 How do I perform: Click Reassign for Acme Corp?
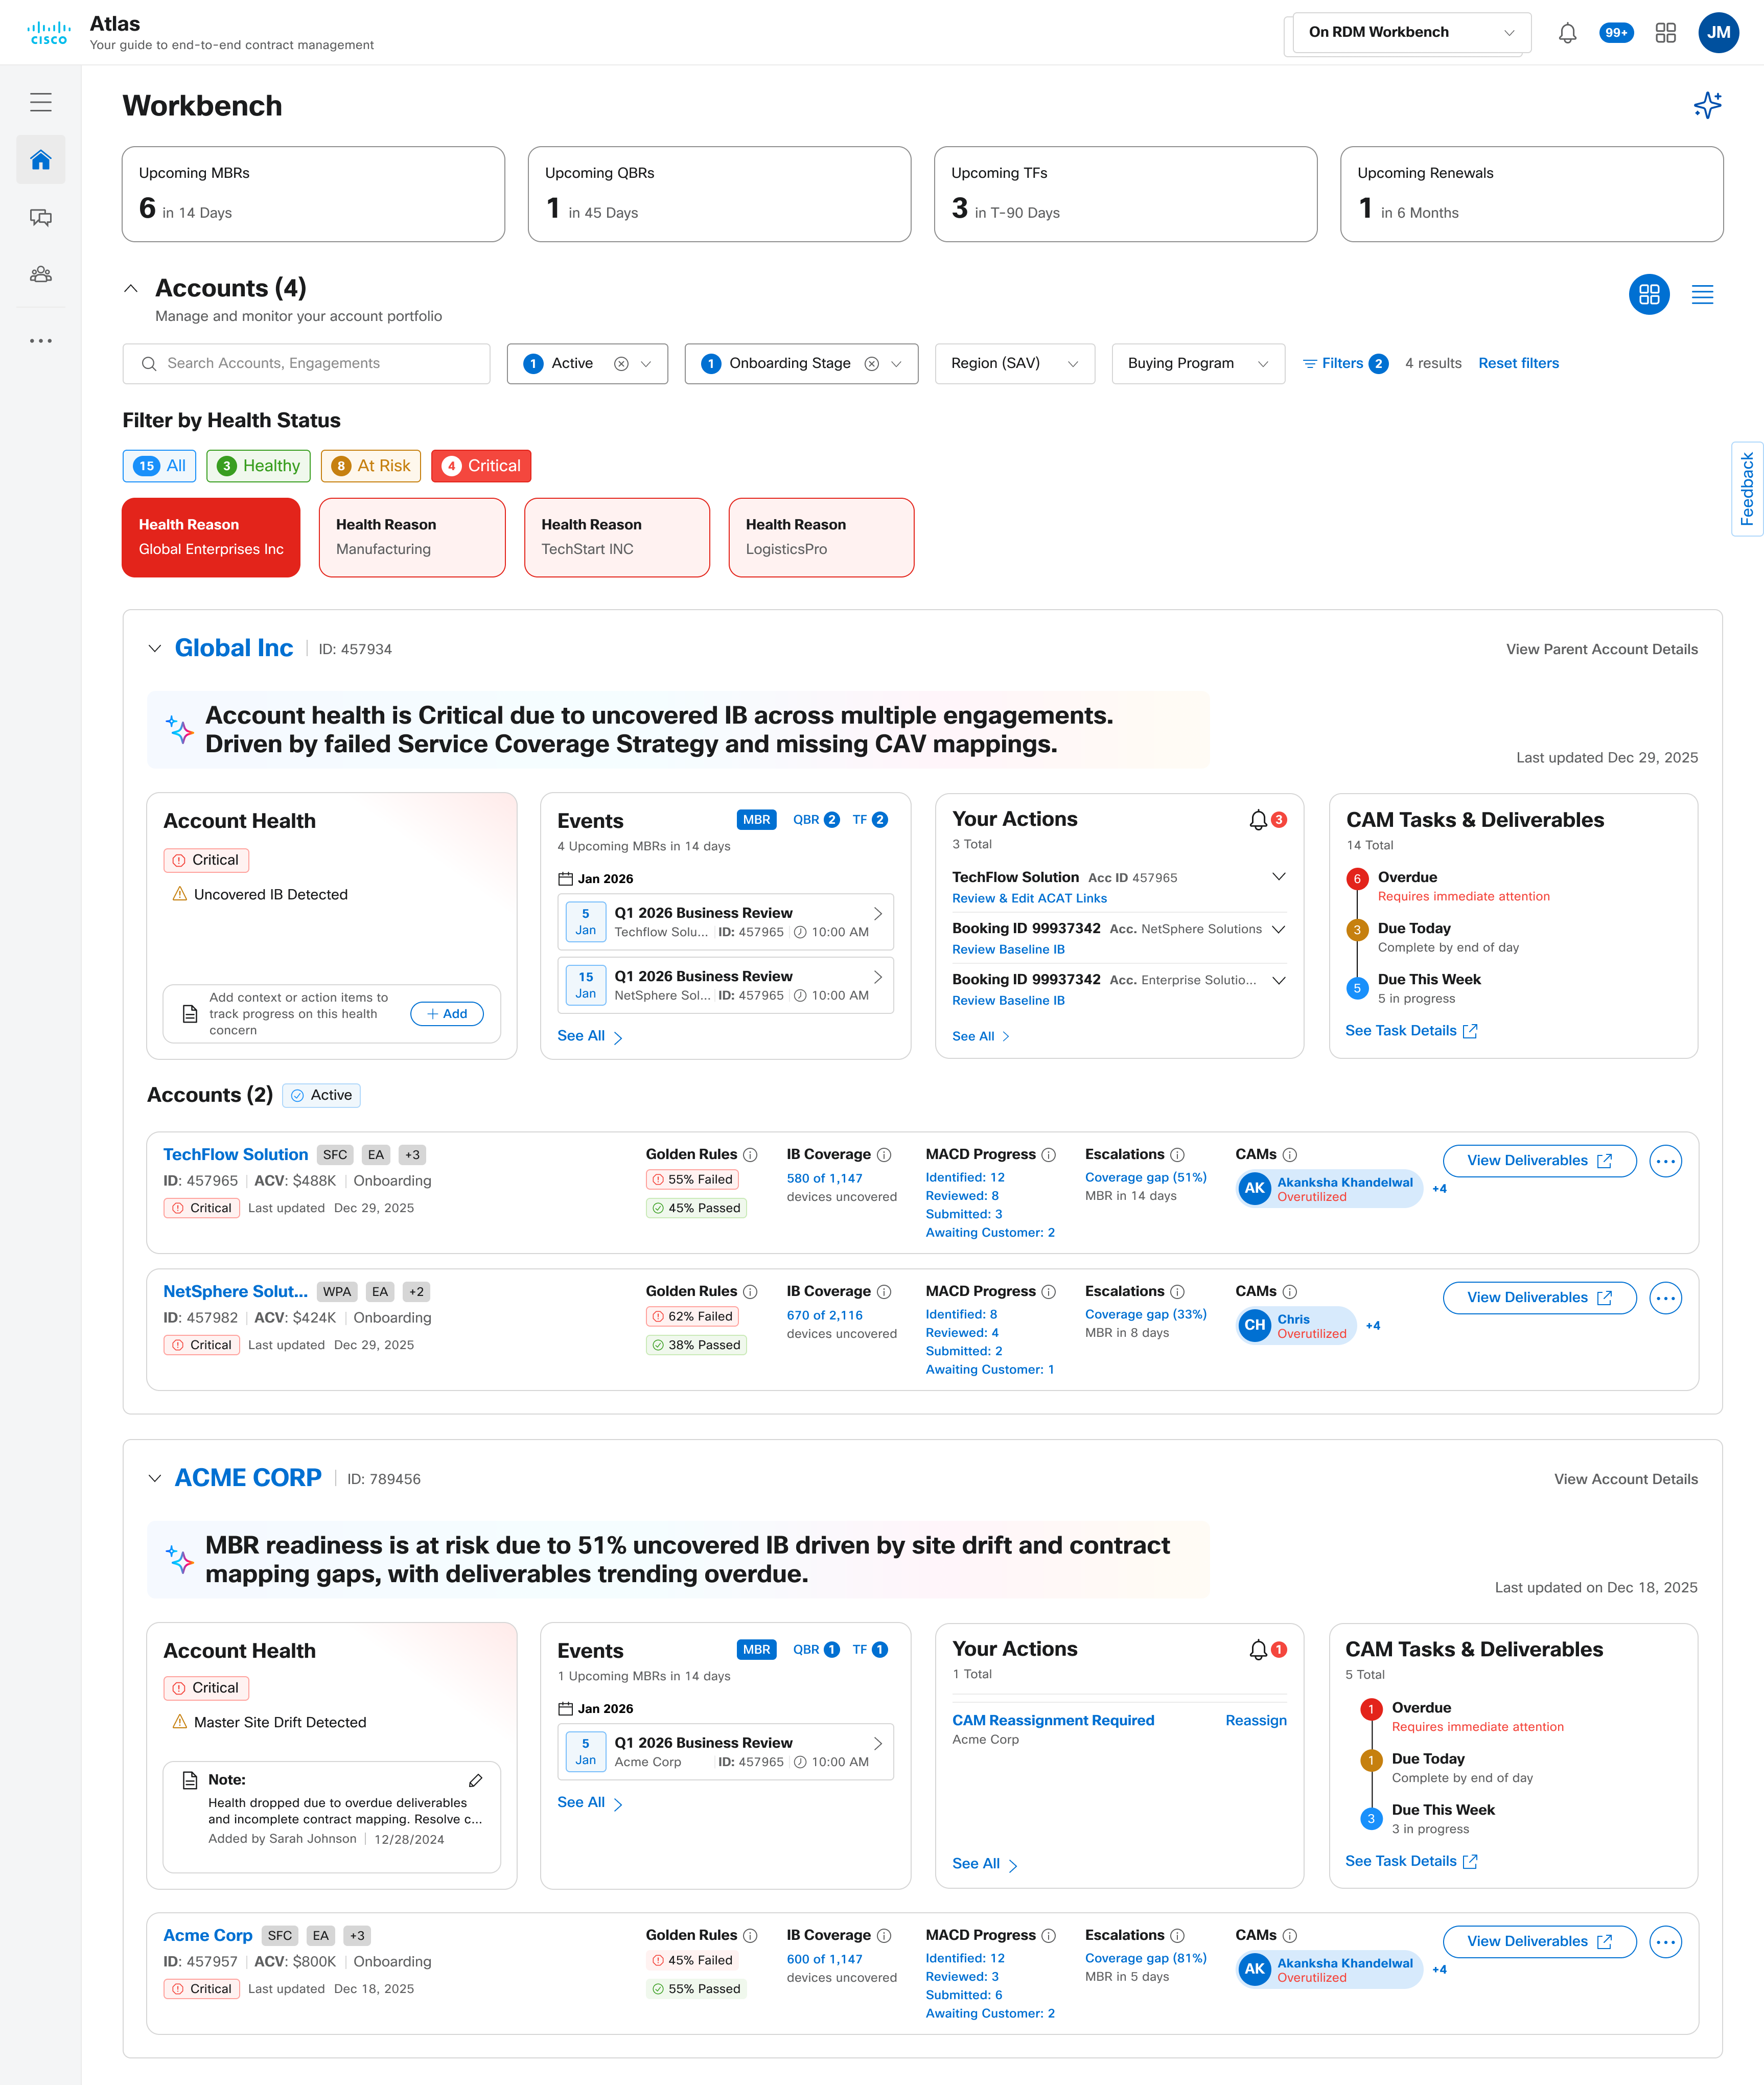coord(1256,1721)
